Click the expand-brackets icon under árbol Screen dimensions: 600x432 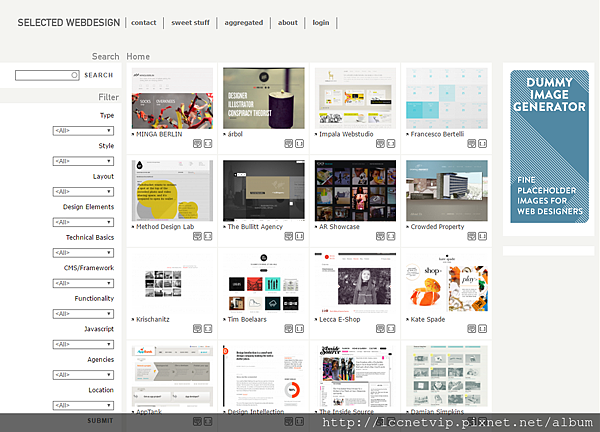pyautogui.click(x=299, y=143)
